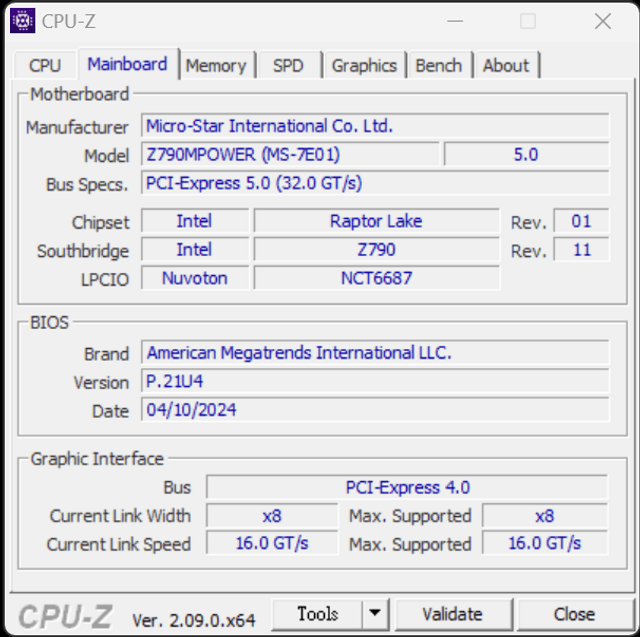
Task: Click the model revision value 5.0
Action: click(526, 154)
